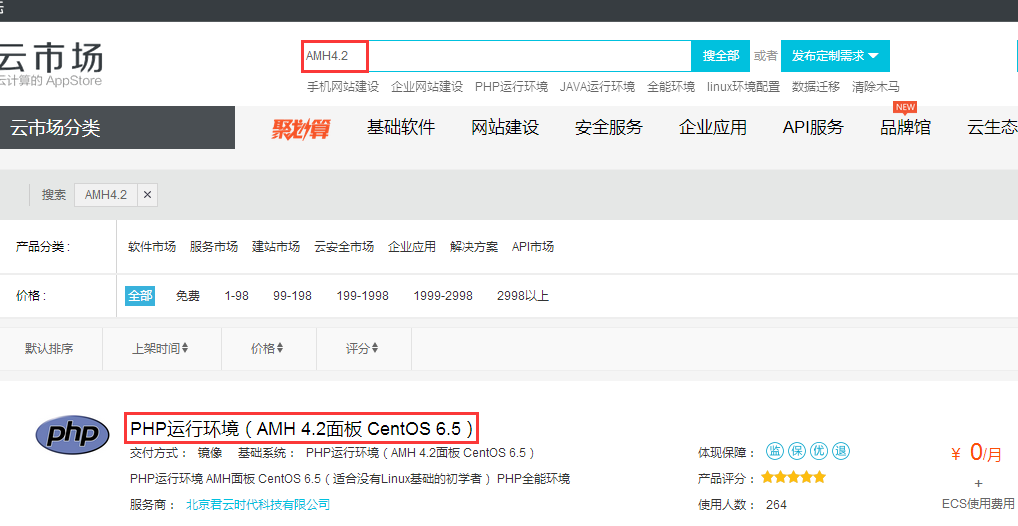Click the linux环境配置 suggestion link
1018x526 pixels.
point(743,86)
